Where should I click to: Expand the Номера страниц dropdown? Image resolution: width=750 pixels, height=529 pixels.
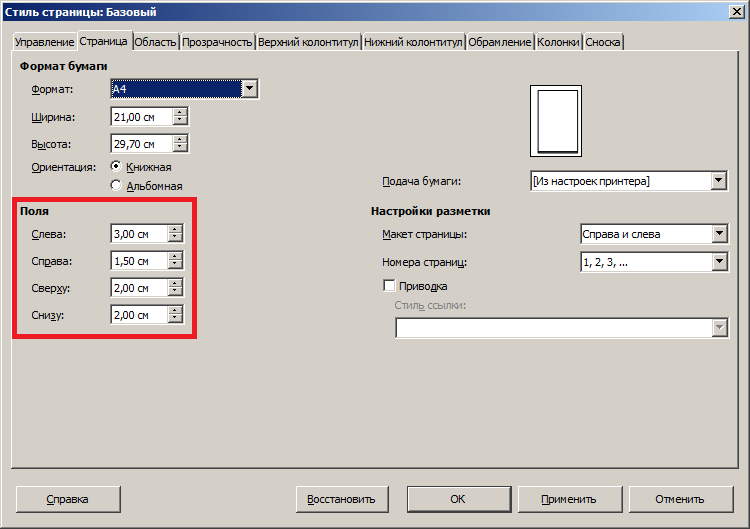coord(718,262)
